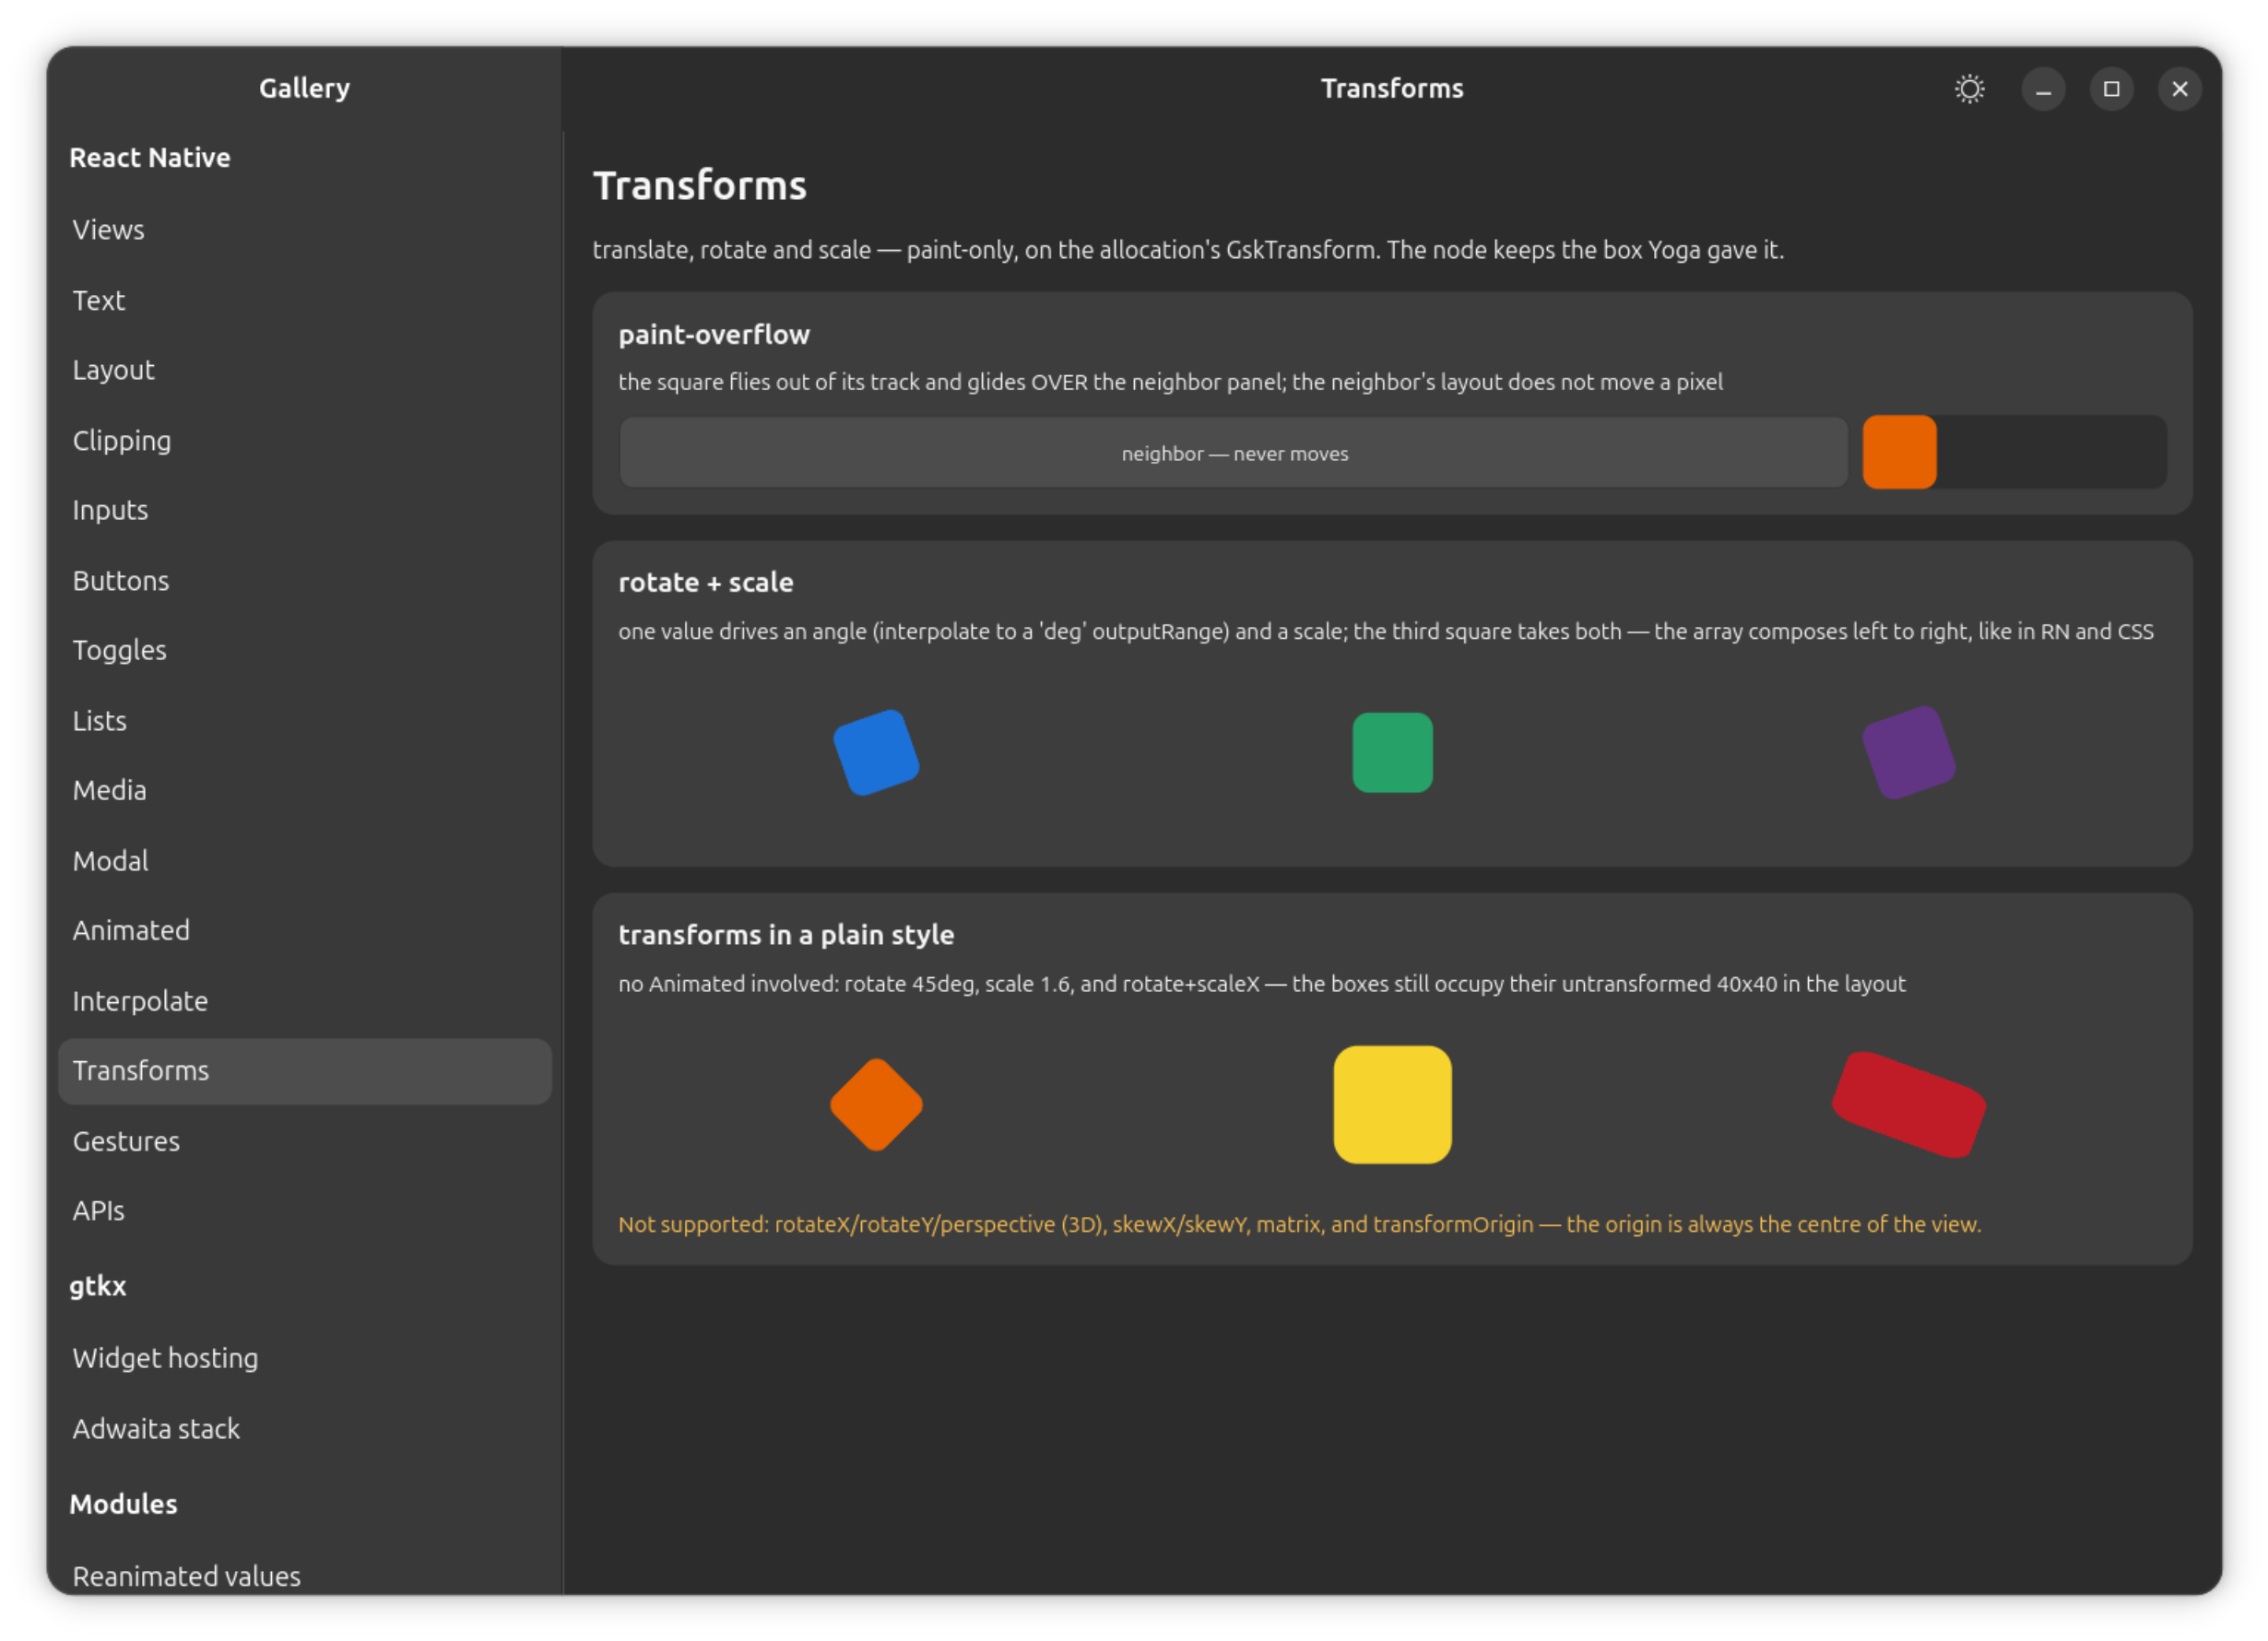The image size is (2268, 1641).
Task: Click the 'gtkx' section header
Action: pos(98,1286)
